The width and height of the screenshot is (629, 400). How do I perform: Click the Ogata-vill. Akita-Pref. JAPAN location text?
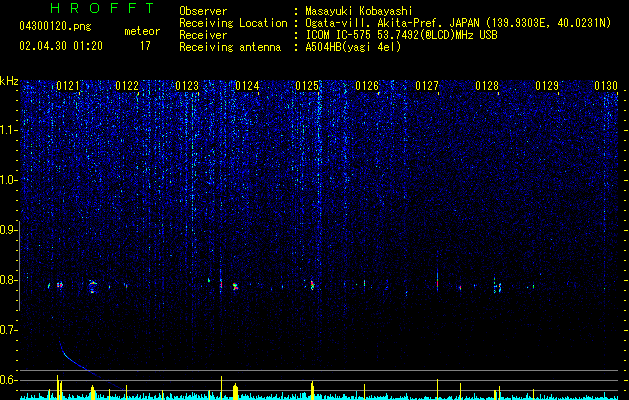tap(458, 24)
